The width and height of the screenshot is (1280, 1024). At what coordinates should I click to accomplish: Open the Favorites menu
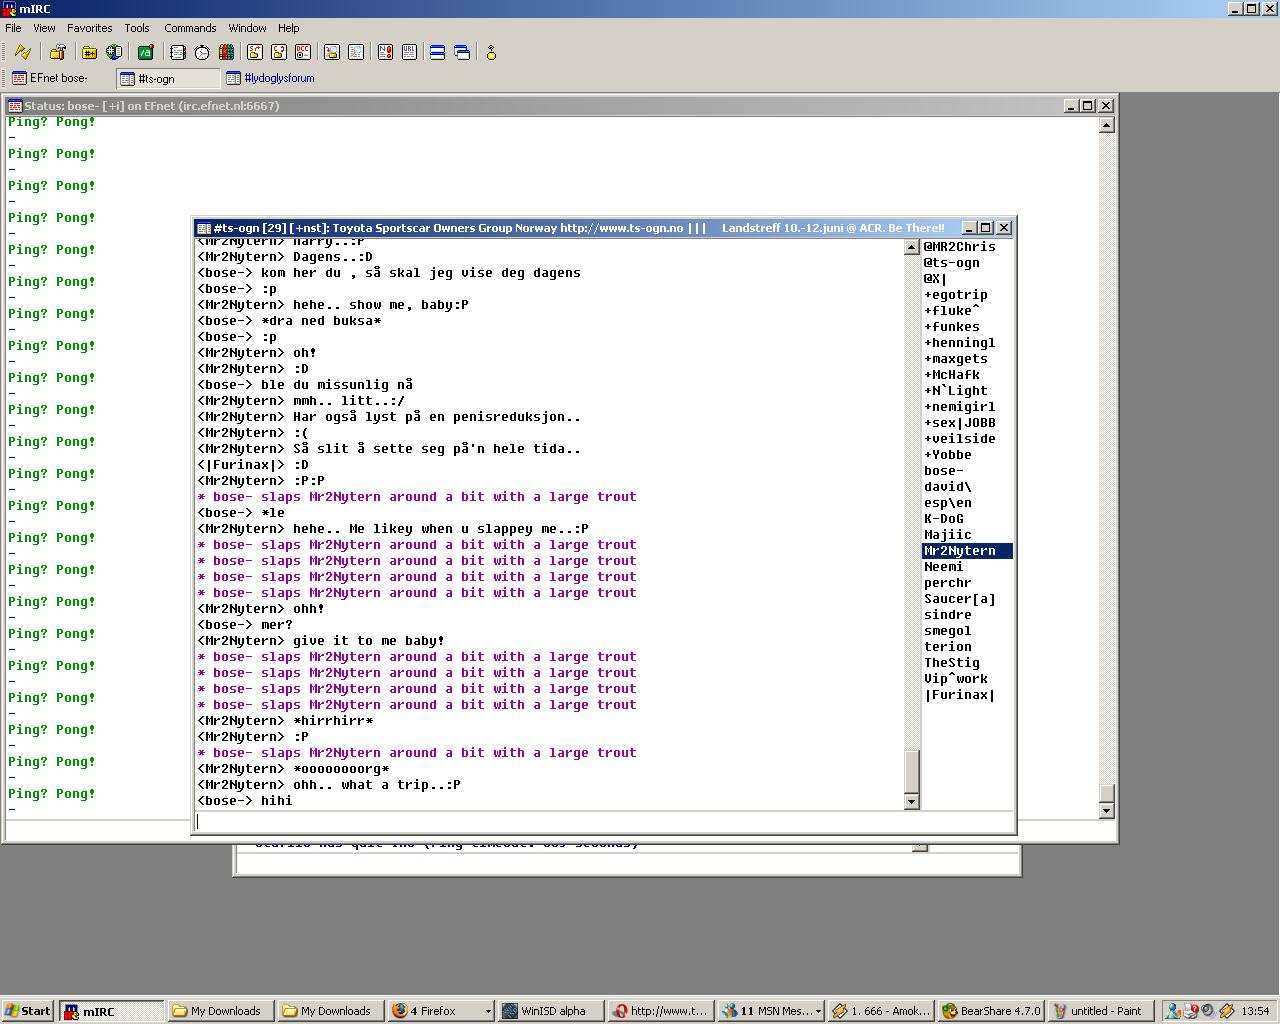(x=89, y=28)
